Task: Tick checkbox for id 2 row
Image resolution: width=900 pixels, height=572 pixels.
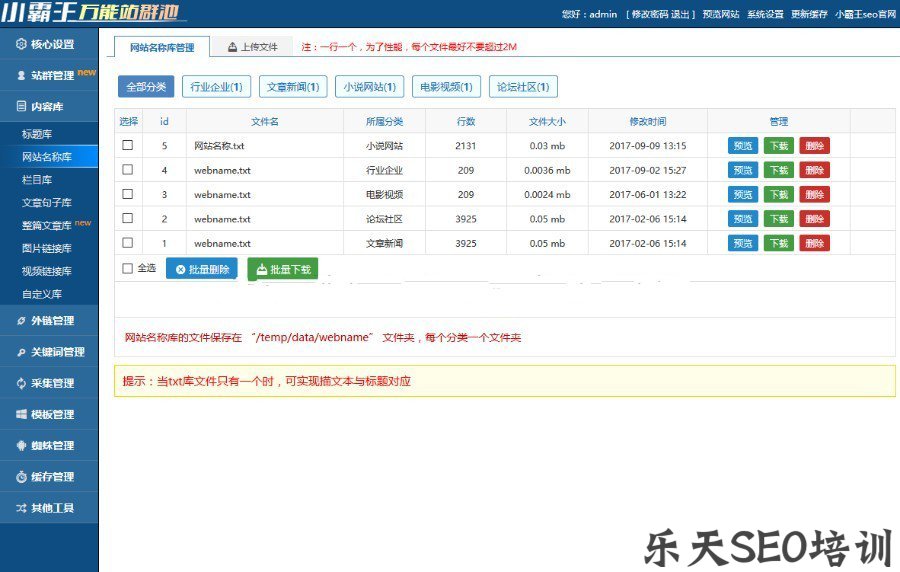Action: pos(127,219)
